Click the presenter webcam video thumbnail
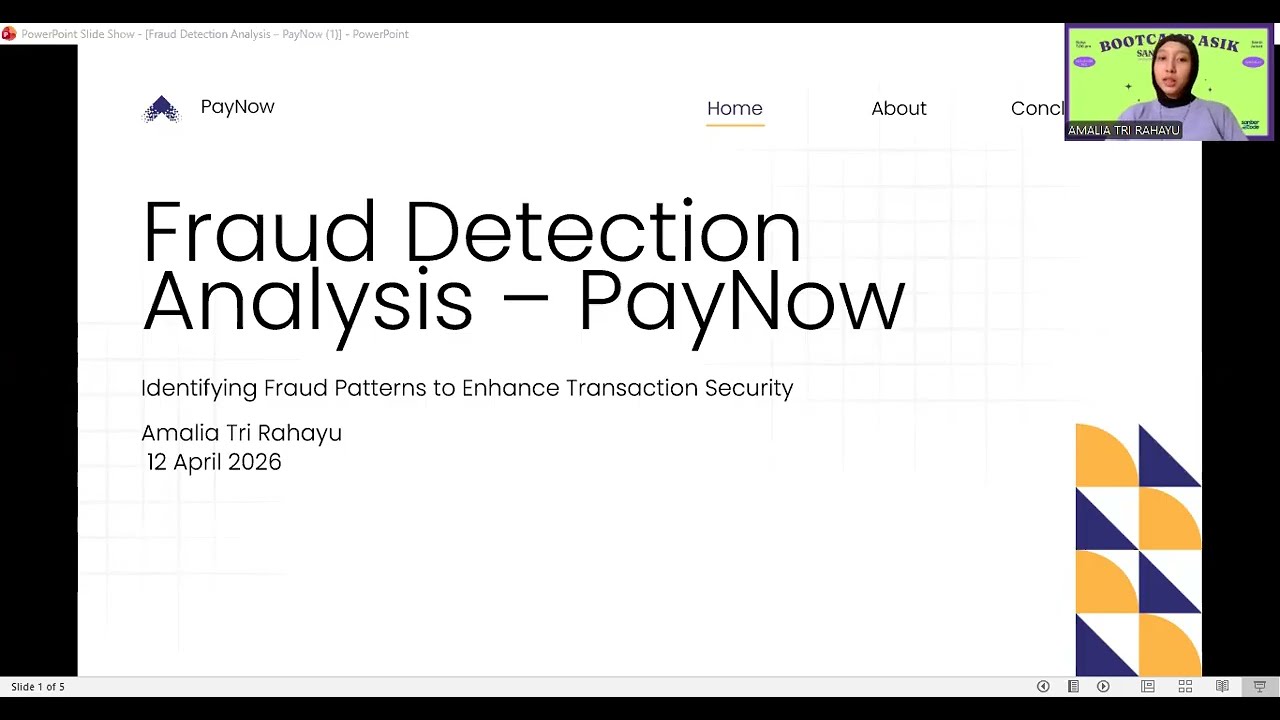 click(1168, 82)
